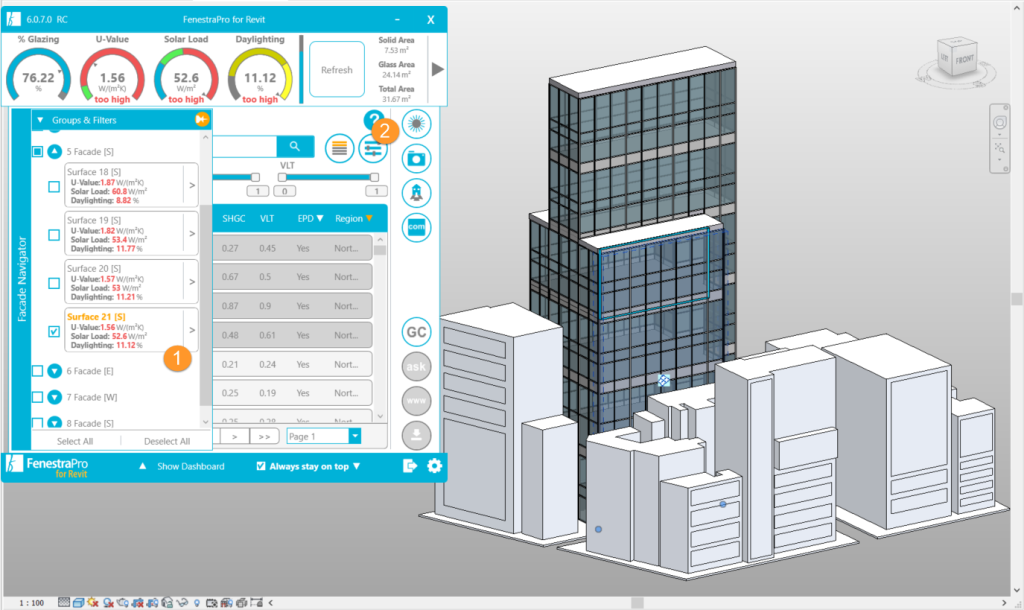Expand the 7 Facade [W] group

click(x=55, y=397)
